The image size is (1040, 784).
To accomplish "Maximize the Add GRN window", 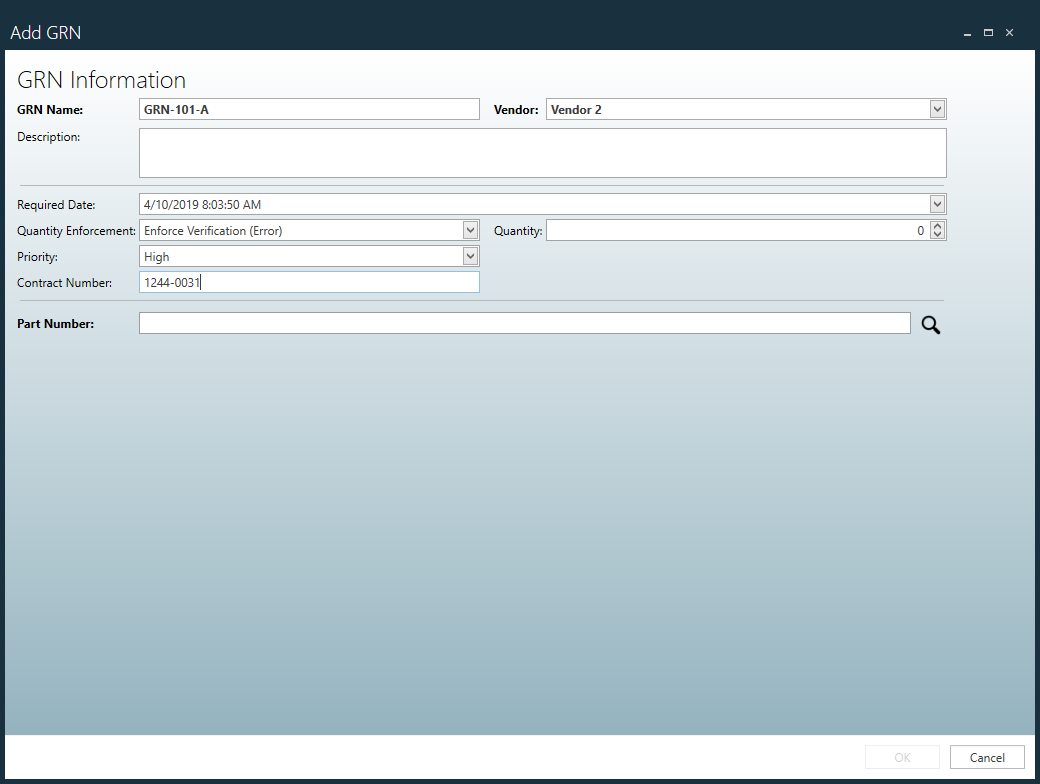I will pyautogui.click(x=988, y=32).
